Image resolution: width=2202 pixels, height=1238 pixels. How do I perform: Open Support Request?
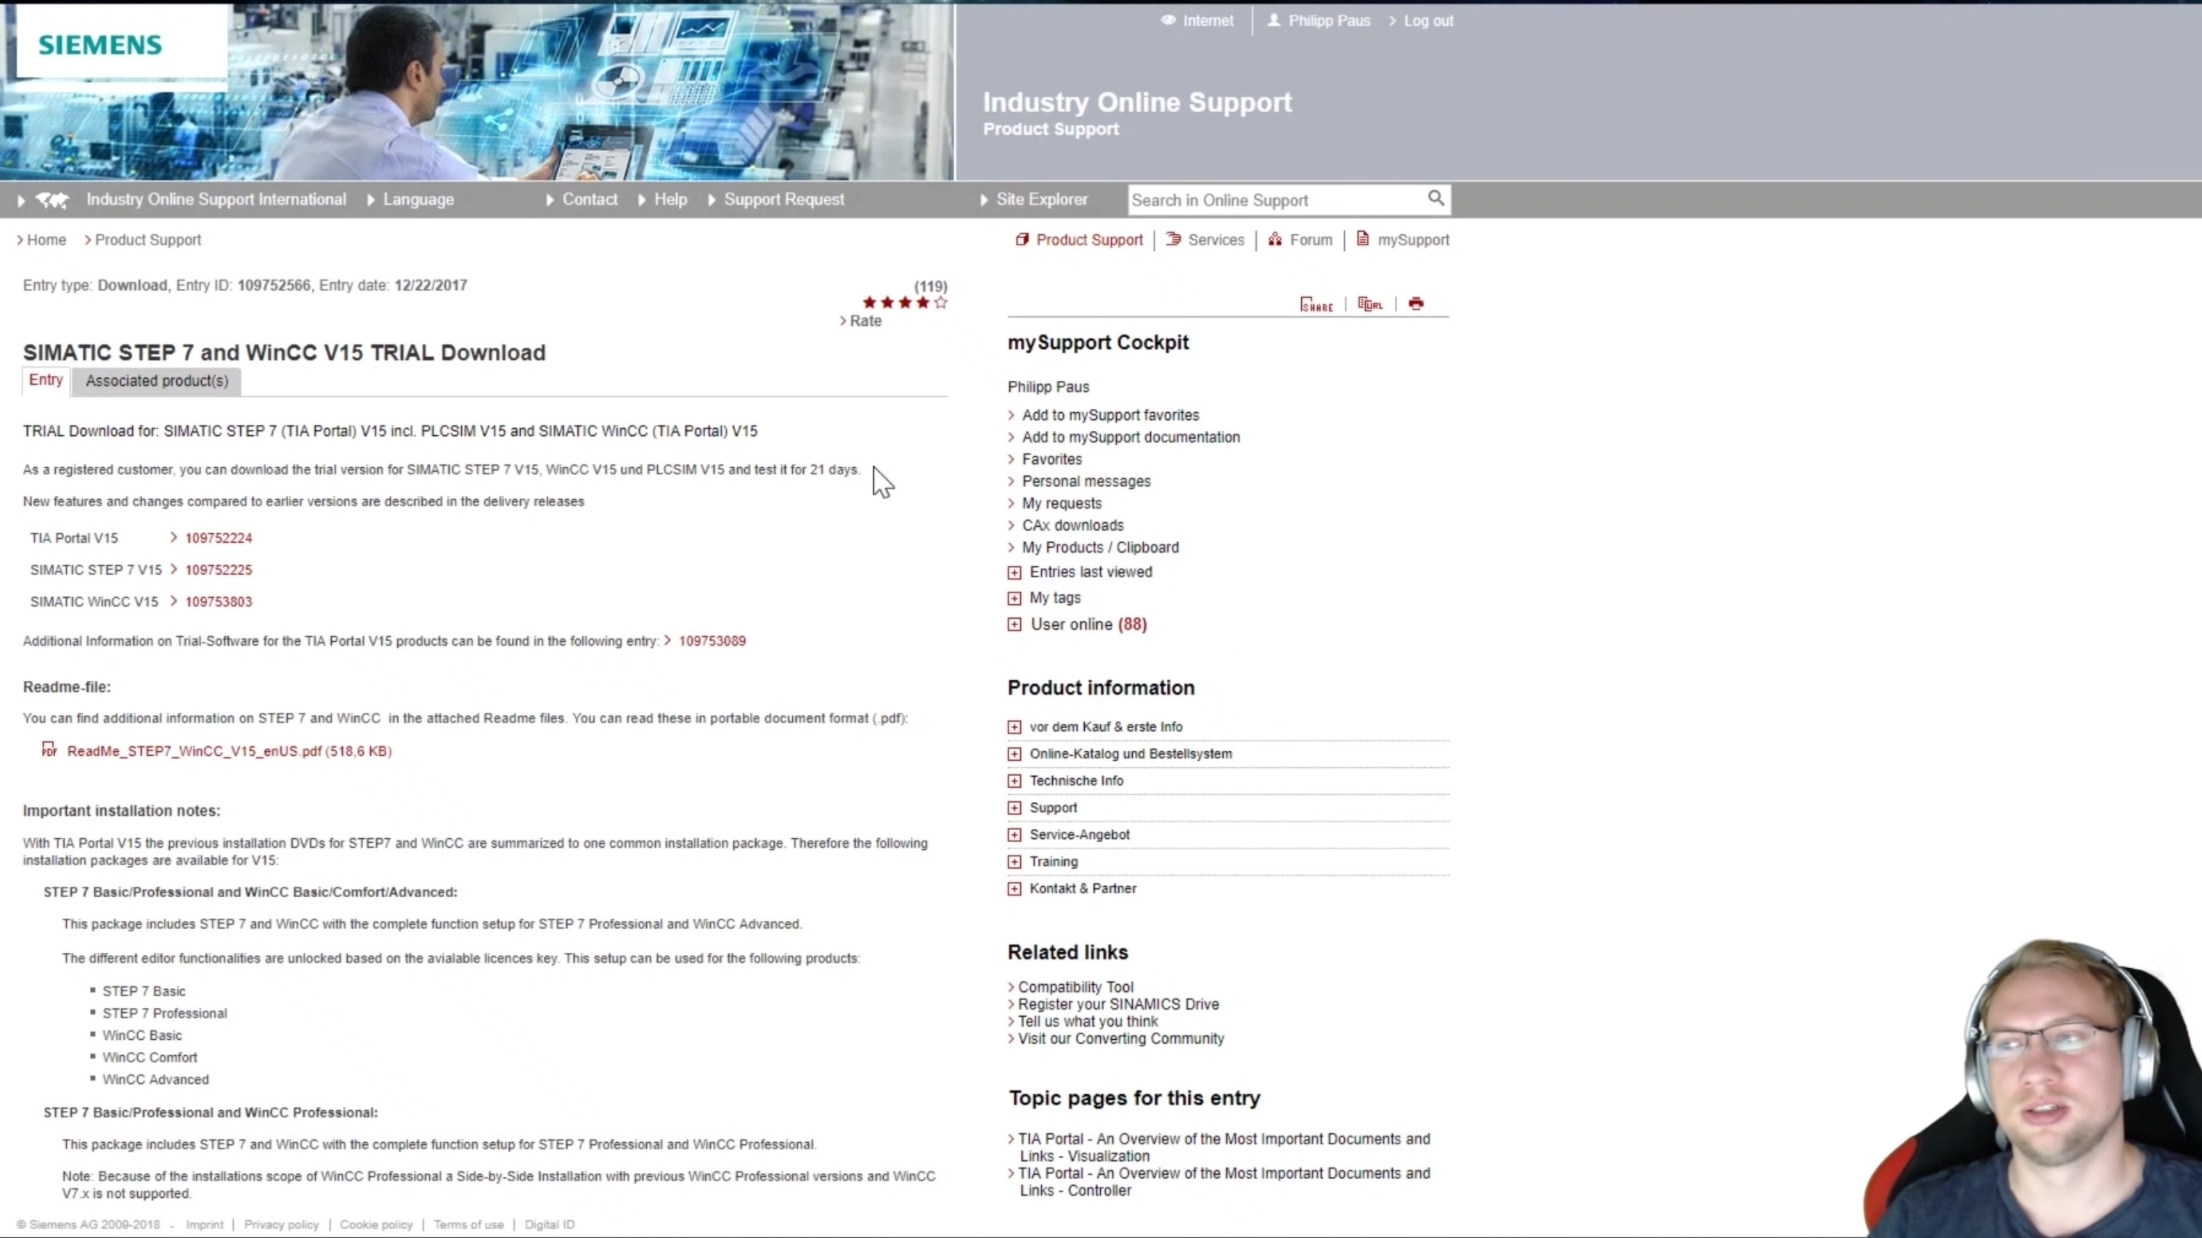(x=784, y=199)
